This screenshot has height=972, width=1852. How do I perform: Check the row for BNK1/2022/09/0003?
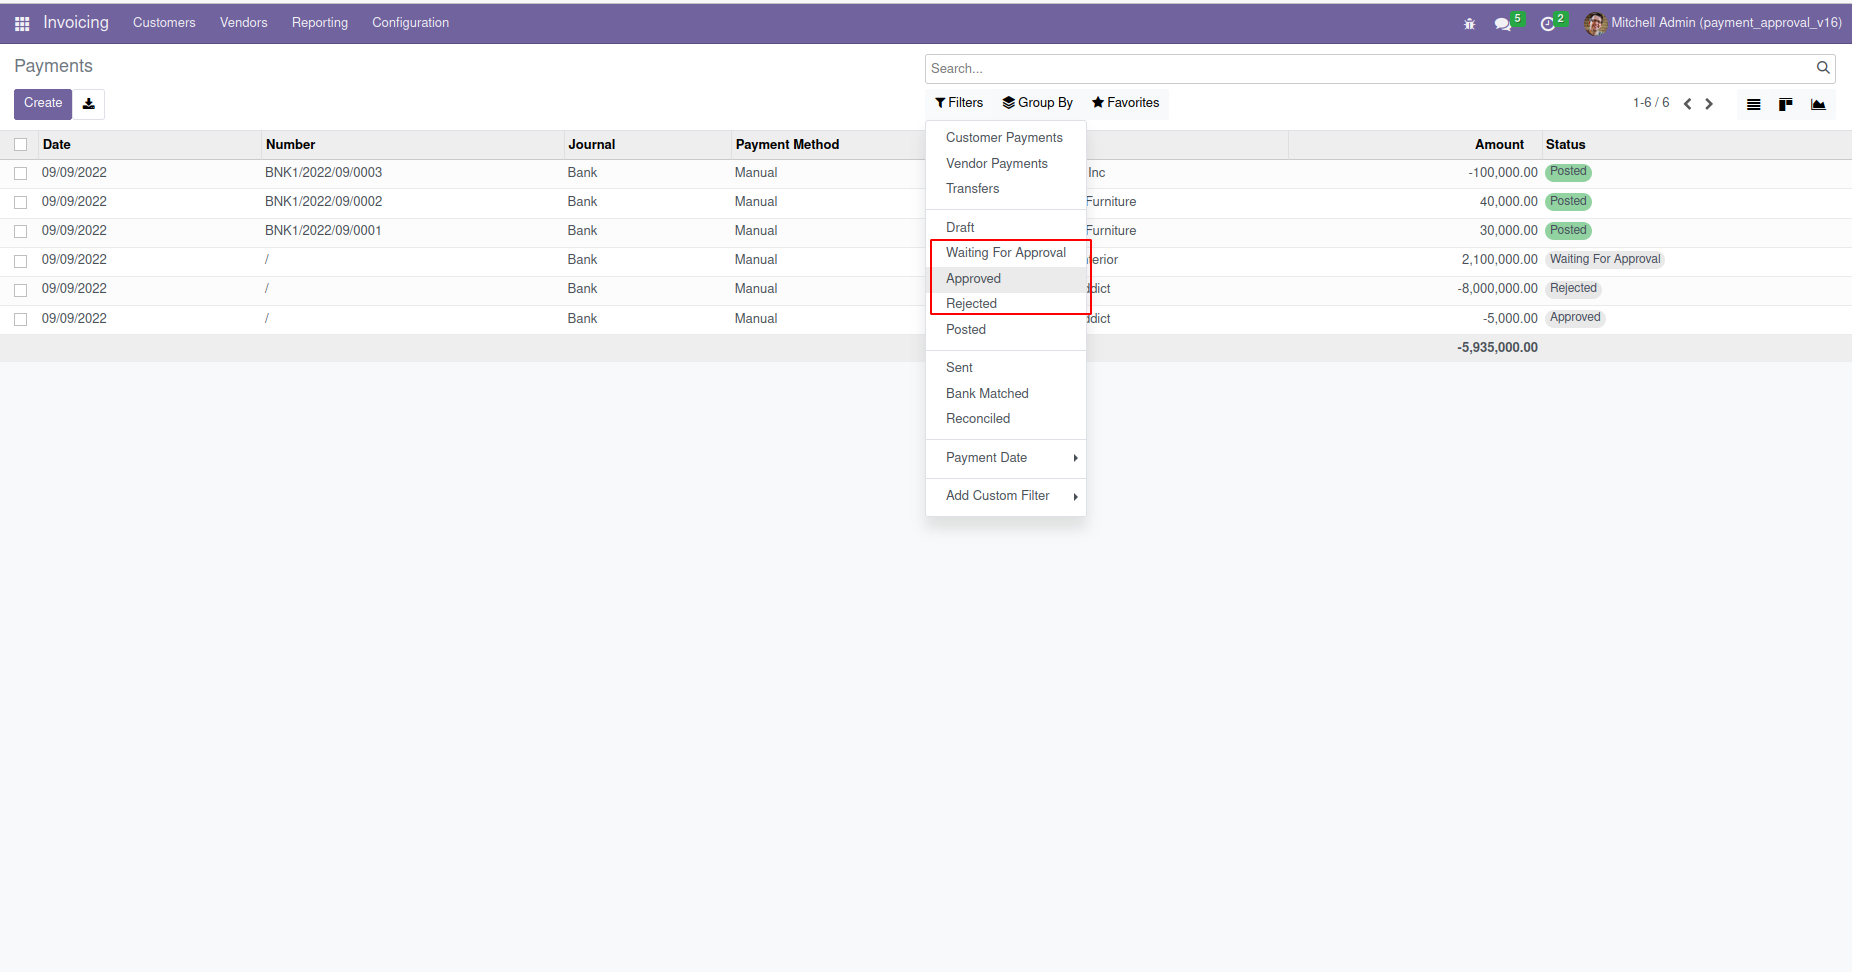pos(21,174)
